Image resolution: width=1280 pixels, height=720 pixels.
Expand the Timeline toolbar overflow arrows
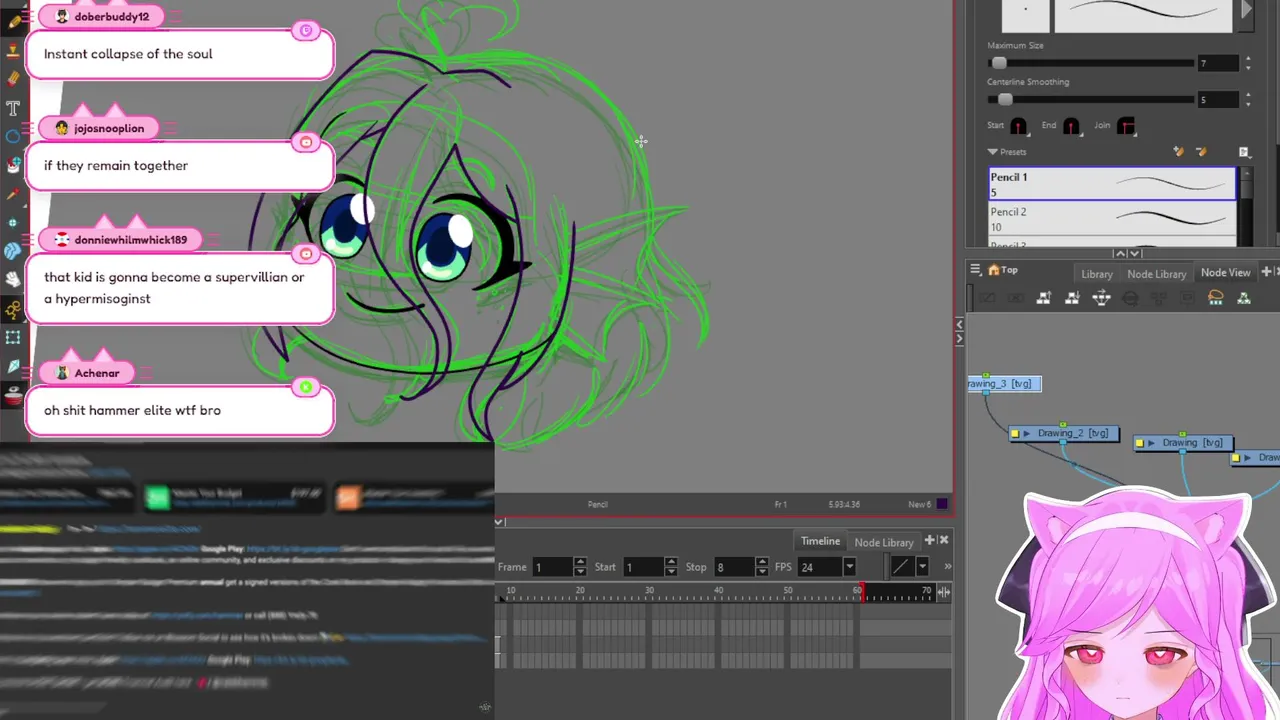click(x=947, y=567)
